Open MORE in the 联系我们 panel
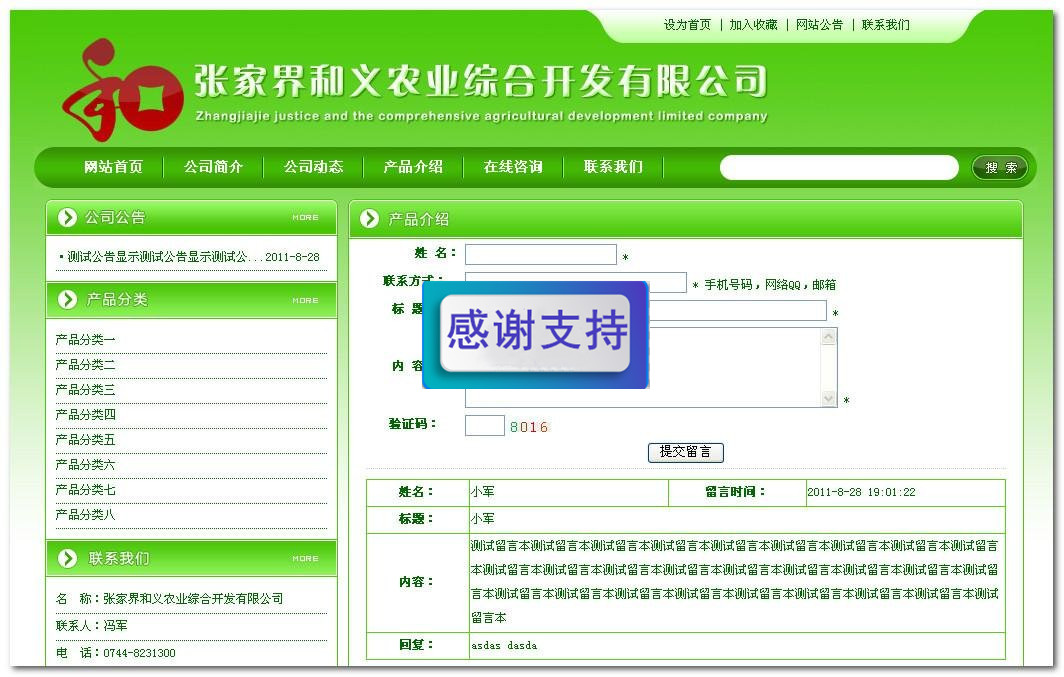This screenshot has width=1064, height=677. click(x=305, y=559)
